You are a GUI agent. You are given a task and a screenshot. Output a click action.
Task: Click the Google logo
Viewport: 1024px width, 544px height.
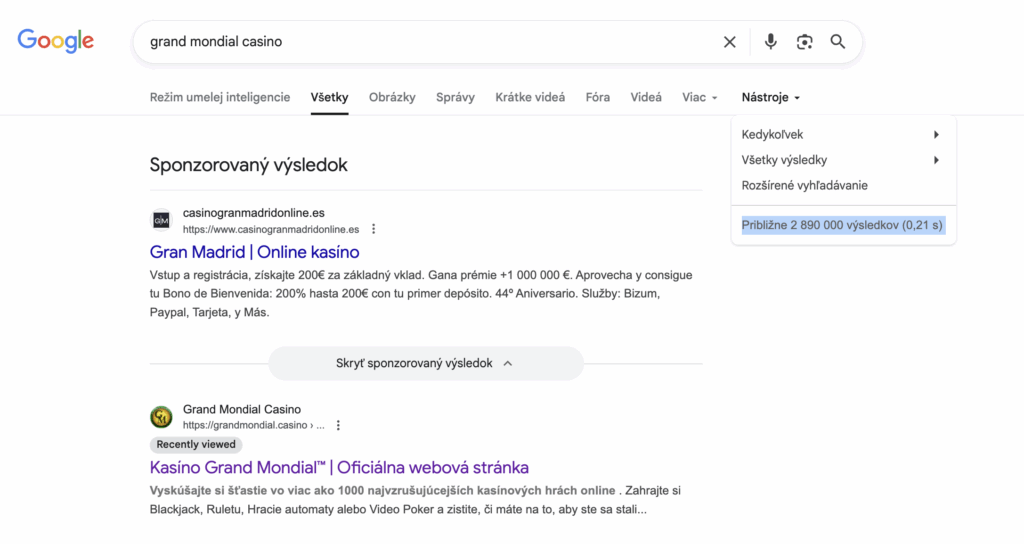tap(56, 41)
